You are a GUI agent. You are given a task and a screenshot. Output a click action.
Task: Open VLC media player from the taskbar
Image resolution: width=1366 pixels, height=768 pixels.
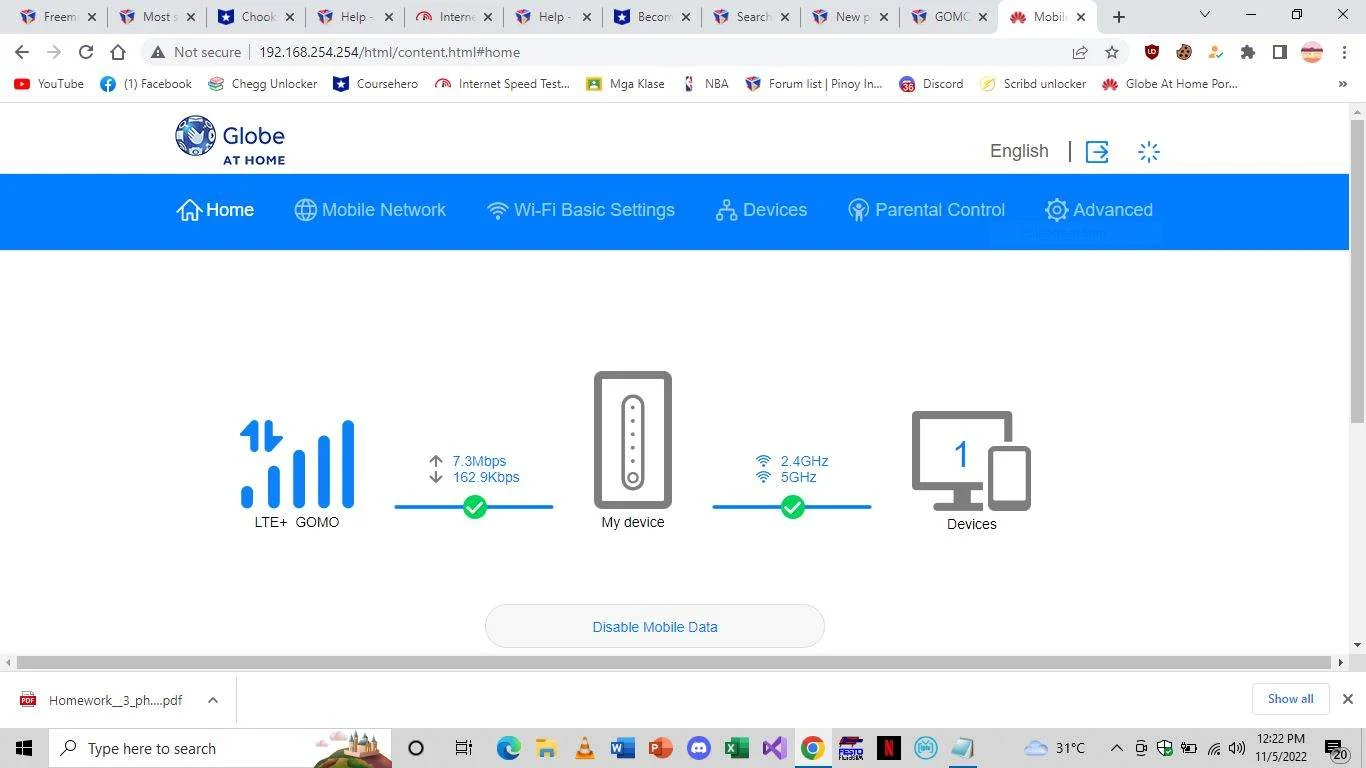coord(584,748)
